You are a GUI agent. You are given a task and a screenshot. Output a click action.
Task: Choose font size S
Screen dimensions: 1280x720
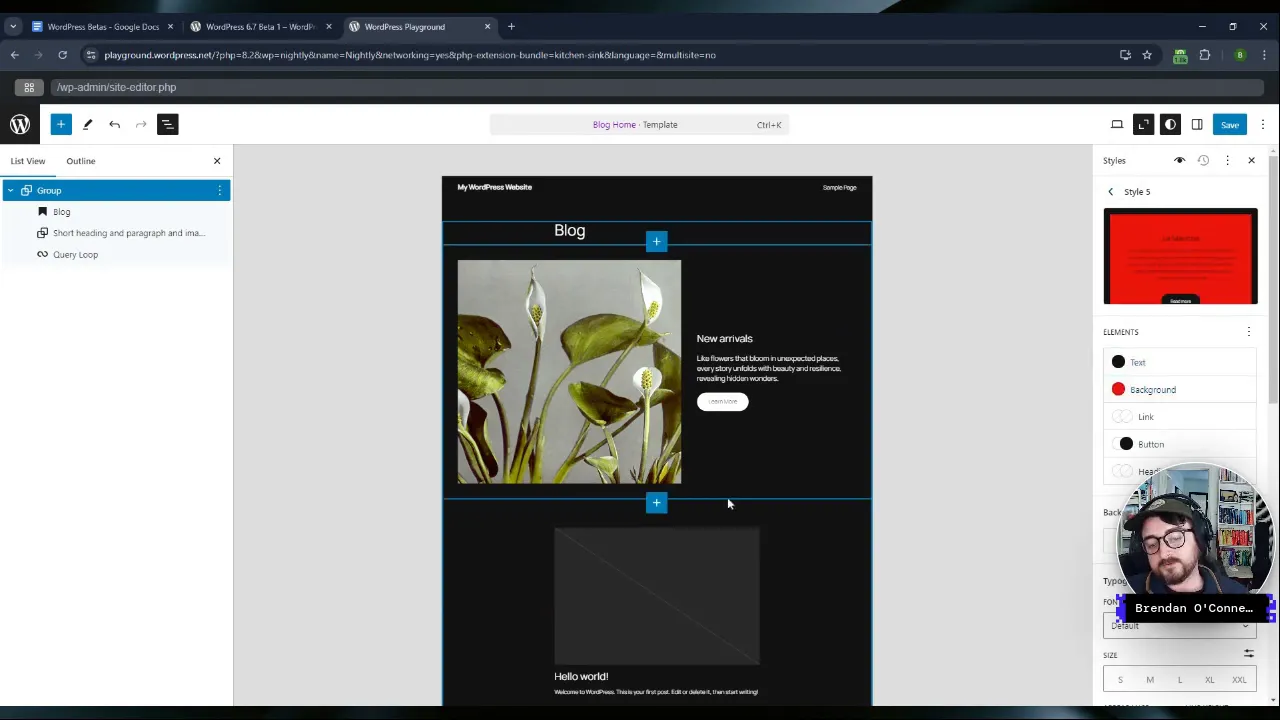[x=1120, y=680]
